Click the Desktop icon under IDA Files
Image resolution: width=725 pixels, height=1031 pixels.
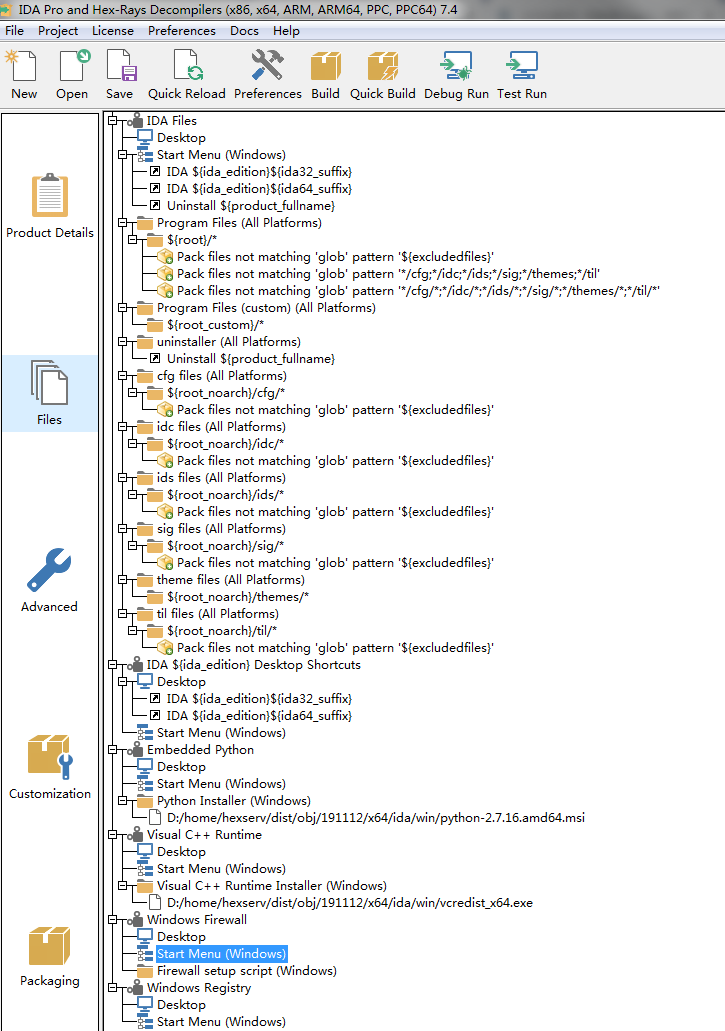tap(145, 137)
